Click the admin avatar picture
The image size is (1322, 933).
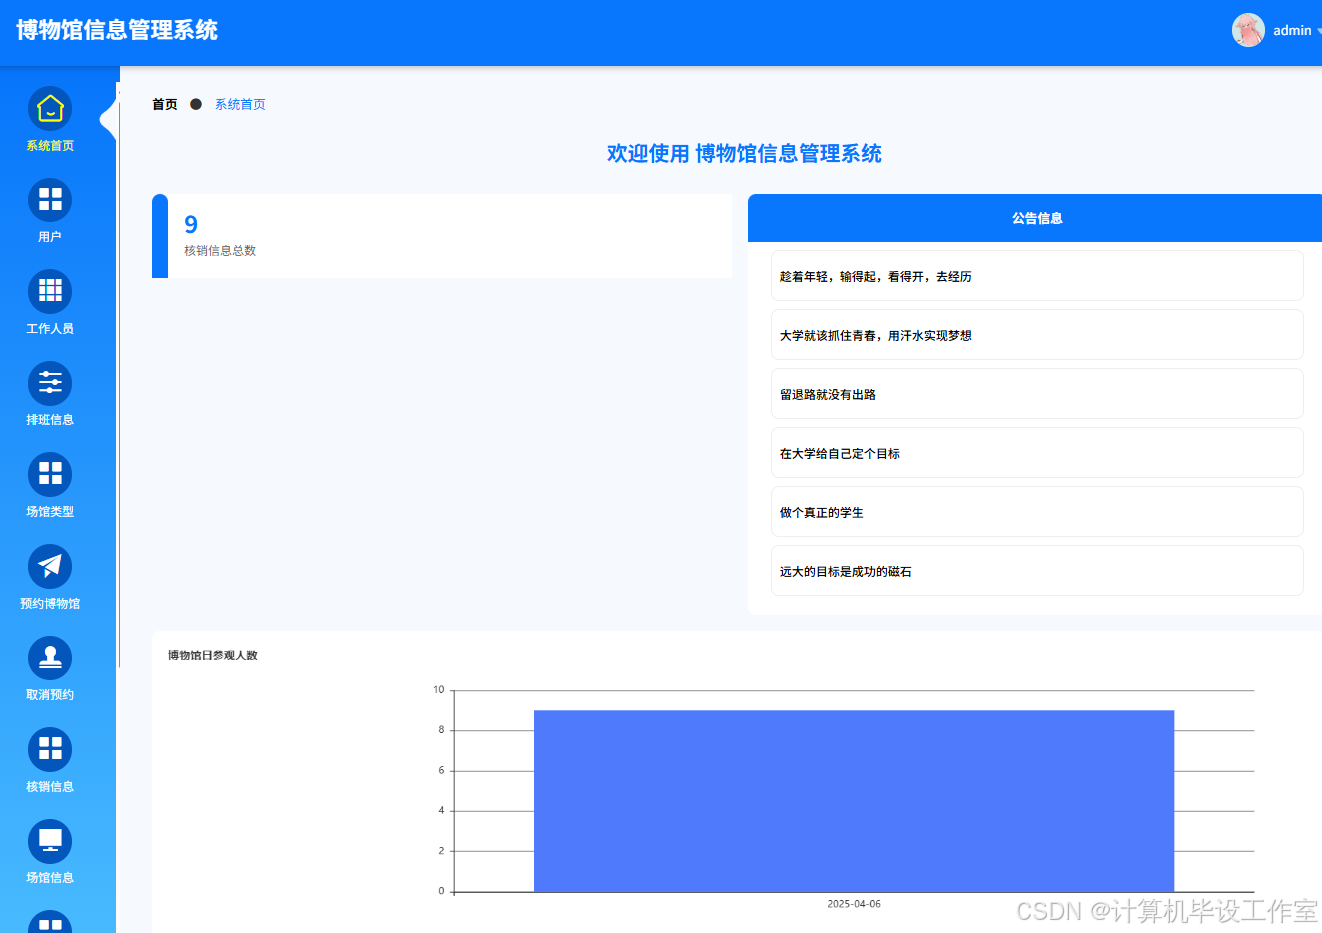point(1248,30)
